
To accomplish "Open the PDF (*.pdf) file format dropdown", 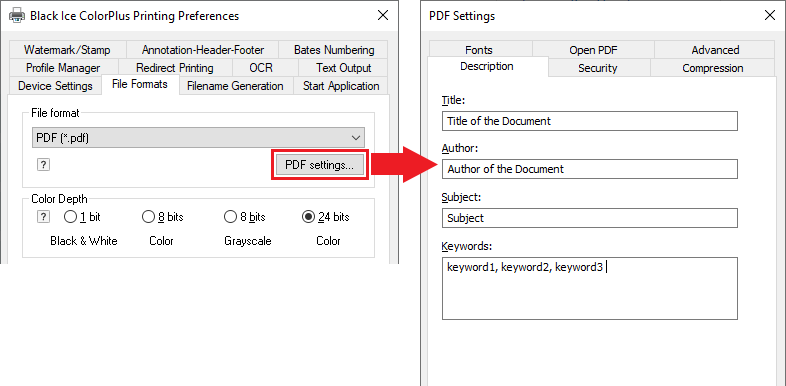I will tap(199, 138).
